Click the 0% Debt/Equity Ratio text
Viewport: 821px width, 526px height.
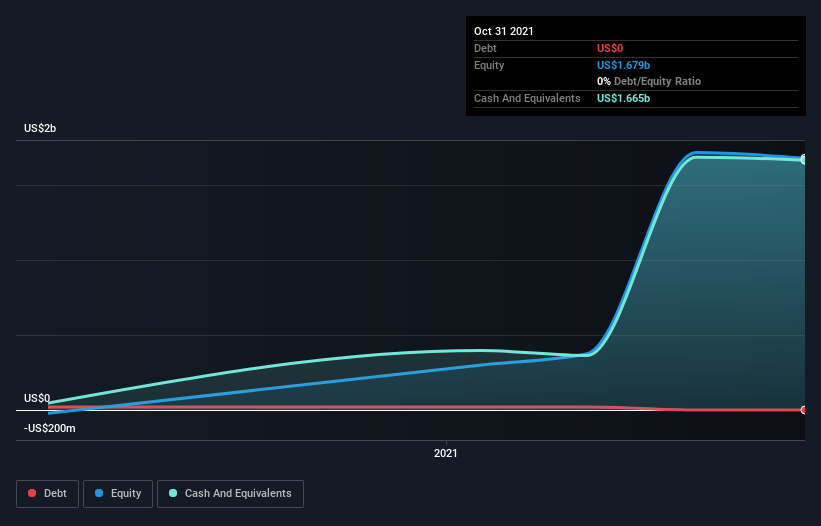click(649, 81)
